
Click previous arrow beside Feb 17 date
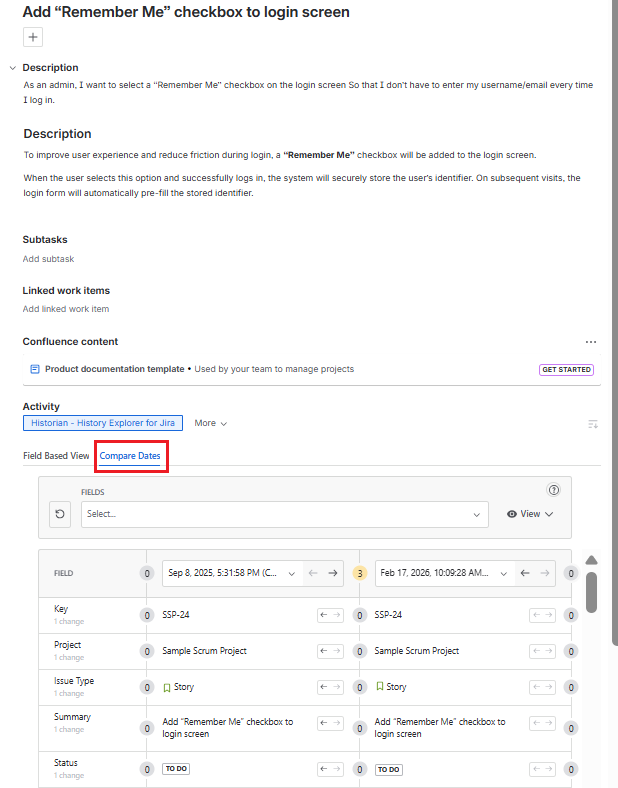pos(525,574)
